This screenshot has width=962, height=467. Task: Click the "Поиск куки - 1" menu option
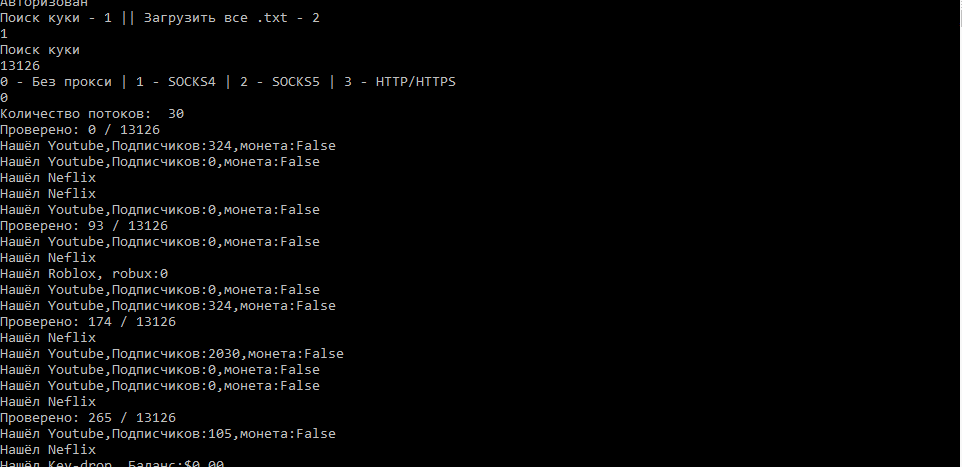56,17
